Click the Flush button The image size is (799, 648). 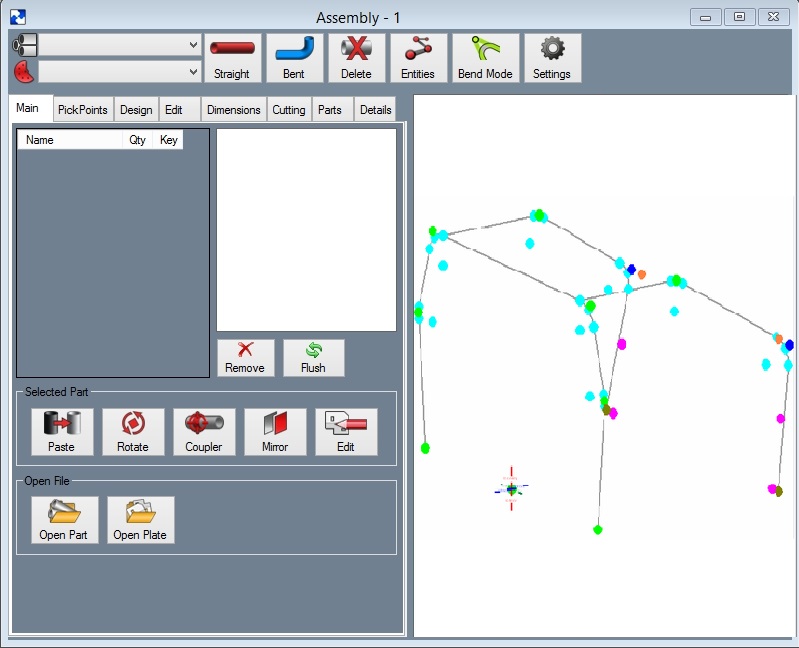313,358
